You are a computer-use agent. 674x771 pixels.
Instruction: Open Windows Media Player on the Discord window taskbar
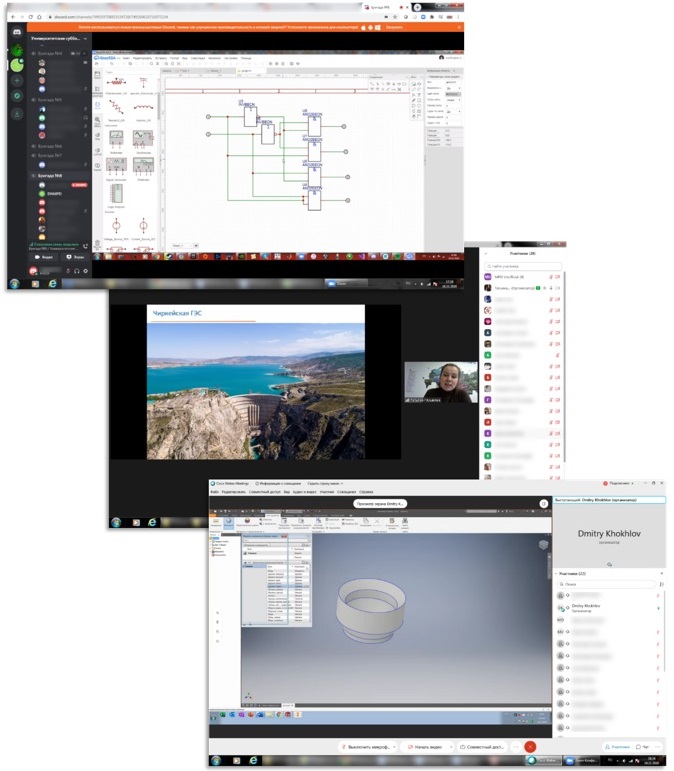tap(35, 284)
